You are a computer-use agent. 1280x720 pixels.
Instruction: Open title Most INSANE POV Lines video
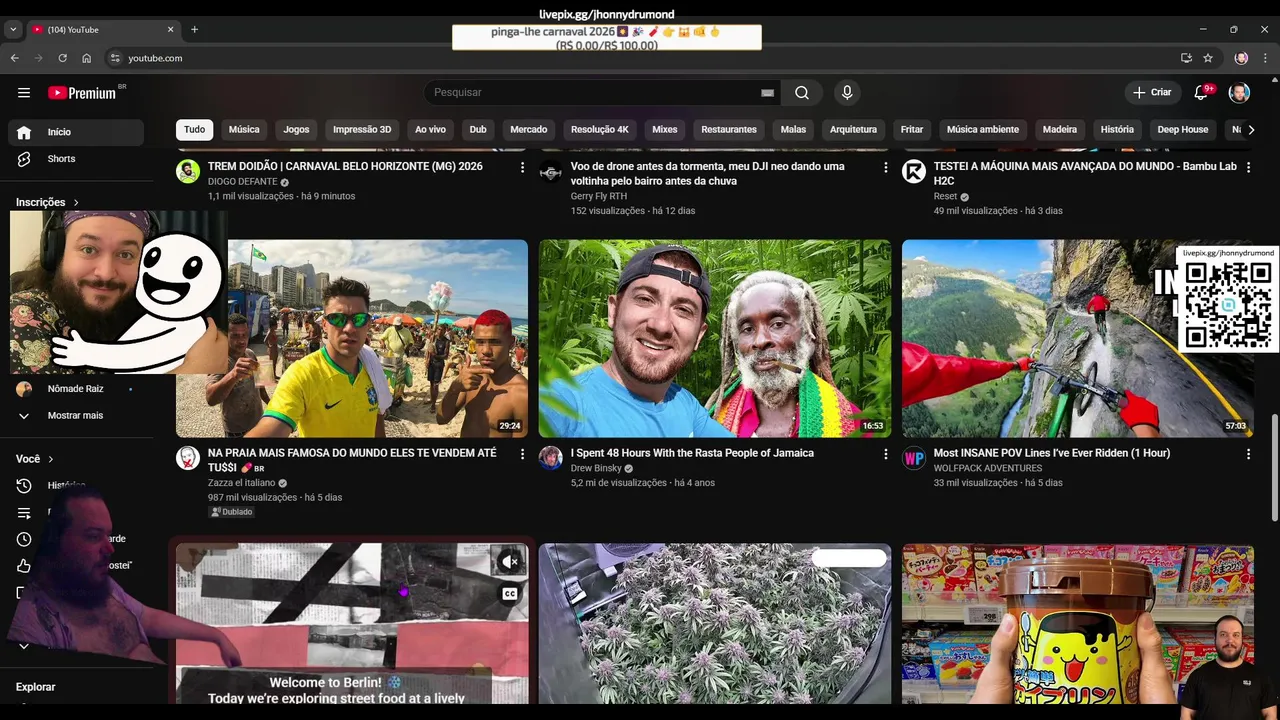[1052, 454]
